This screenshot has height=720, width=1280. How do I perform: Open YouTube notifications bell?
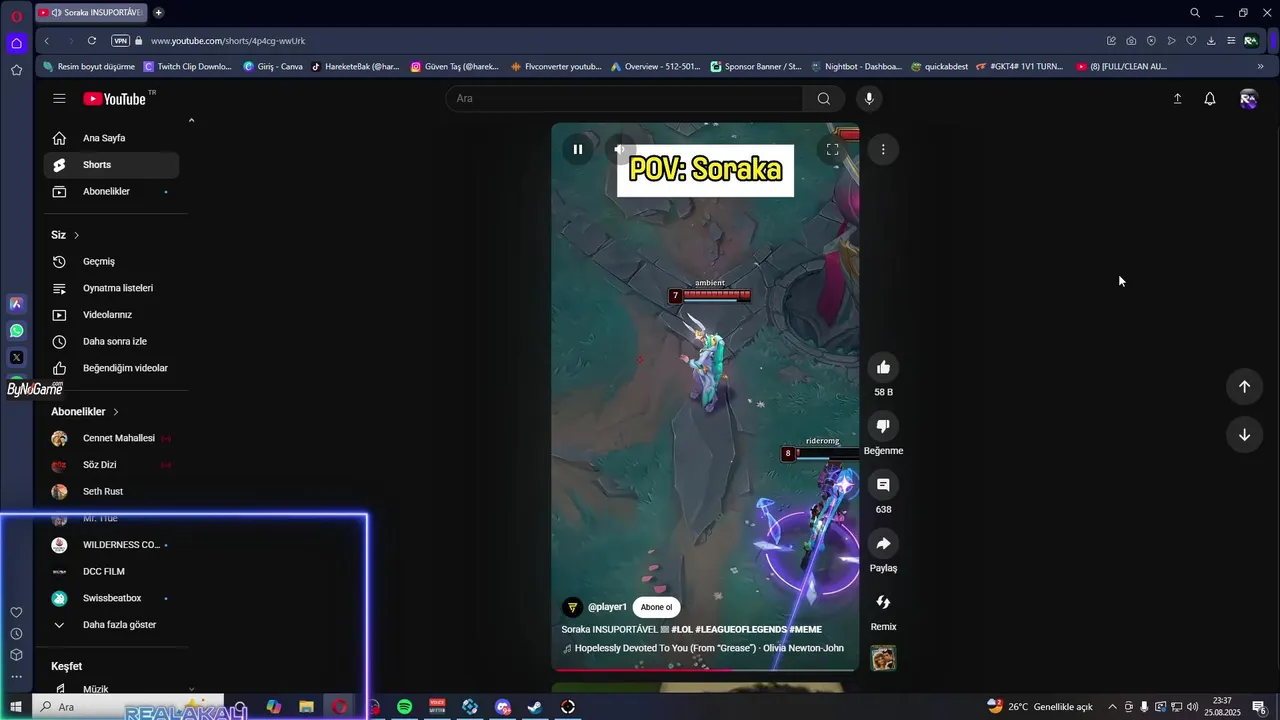click(1210, 98)
